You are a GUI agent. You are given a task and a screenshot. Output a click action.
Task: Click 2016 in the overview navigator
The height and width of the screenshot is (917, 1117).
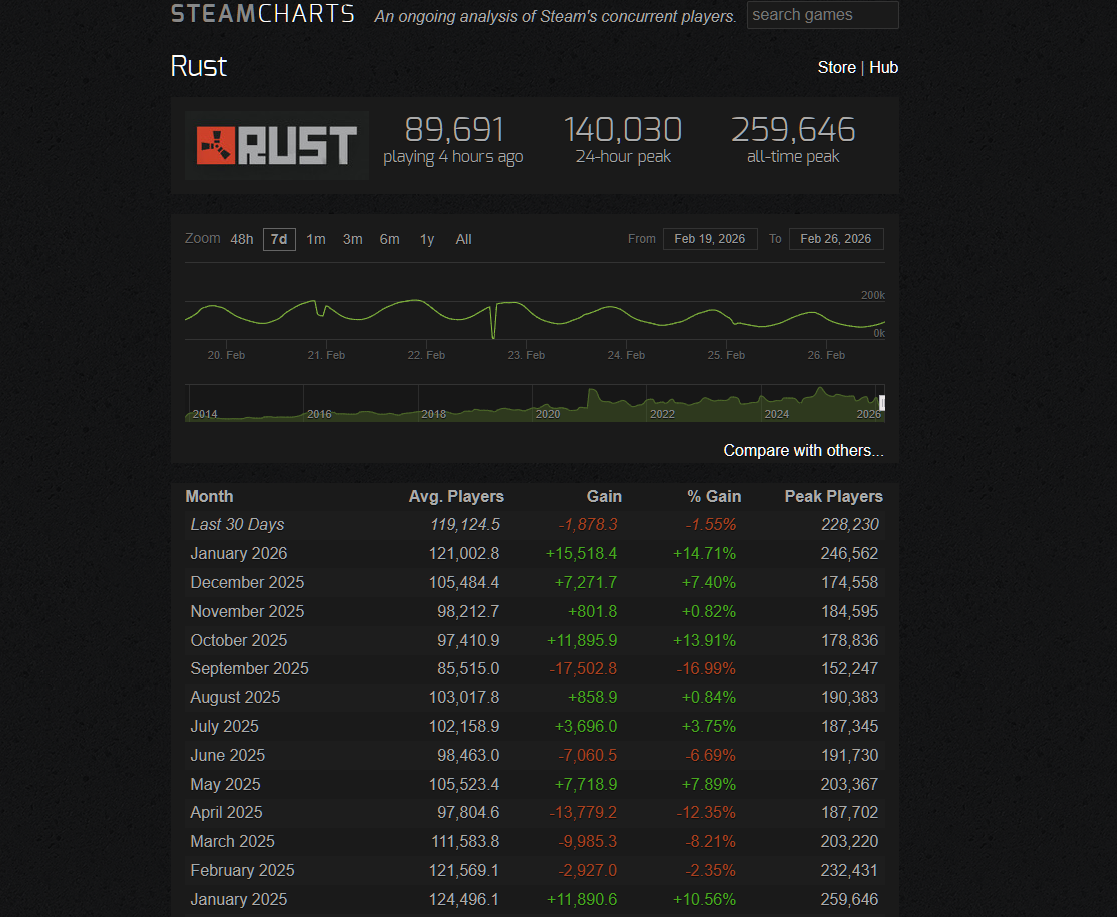tap(319, 413)
